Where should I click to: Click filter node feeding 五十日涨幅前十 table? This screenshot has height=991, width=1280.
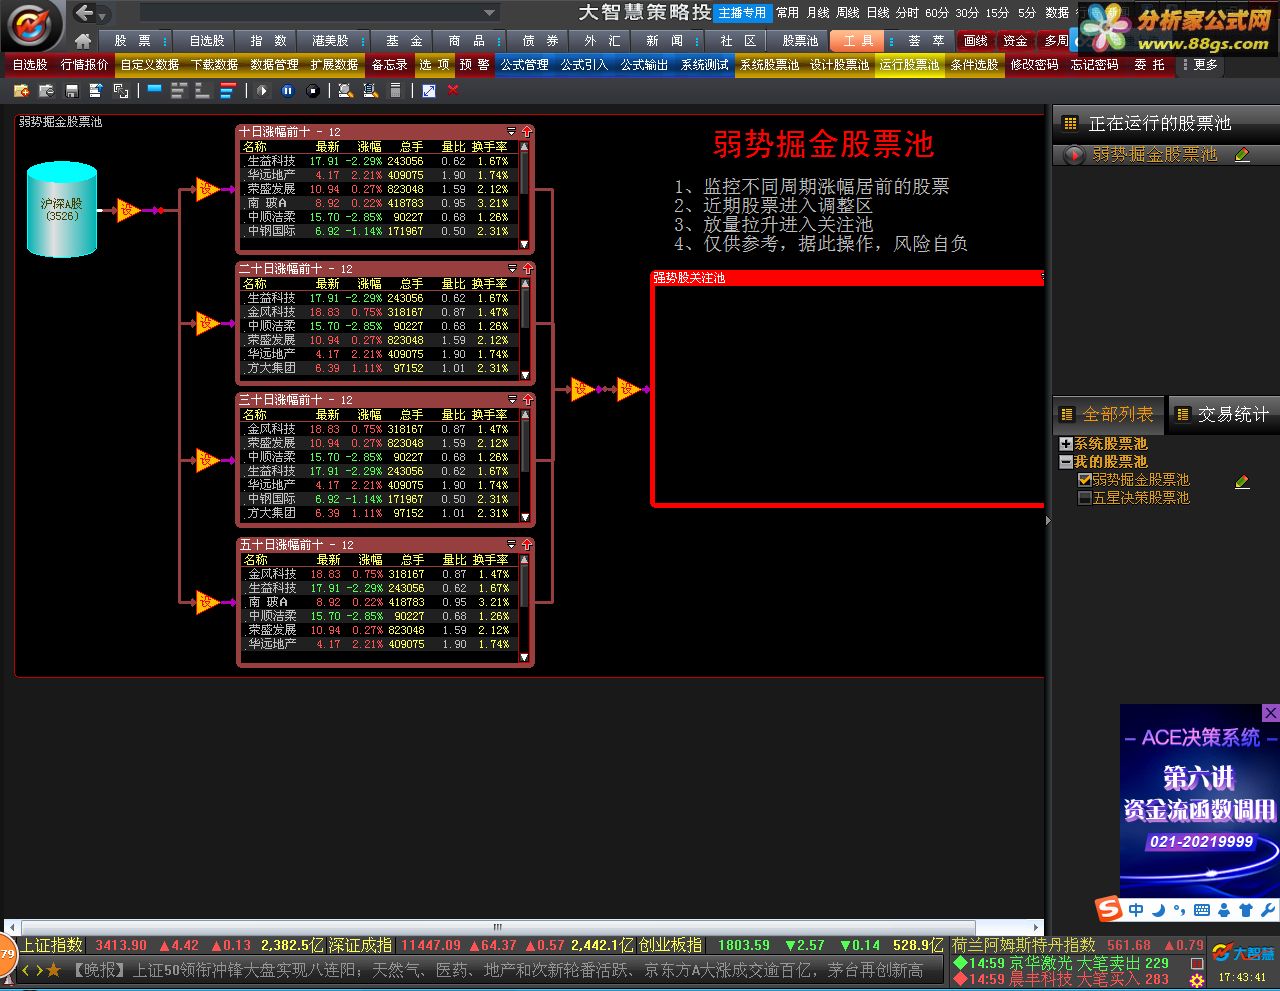click(208, 602)
